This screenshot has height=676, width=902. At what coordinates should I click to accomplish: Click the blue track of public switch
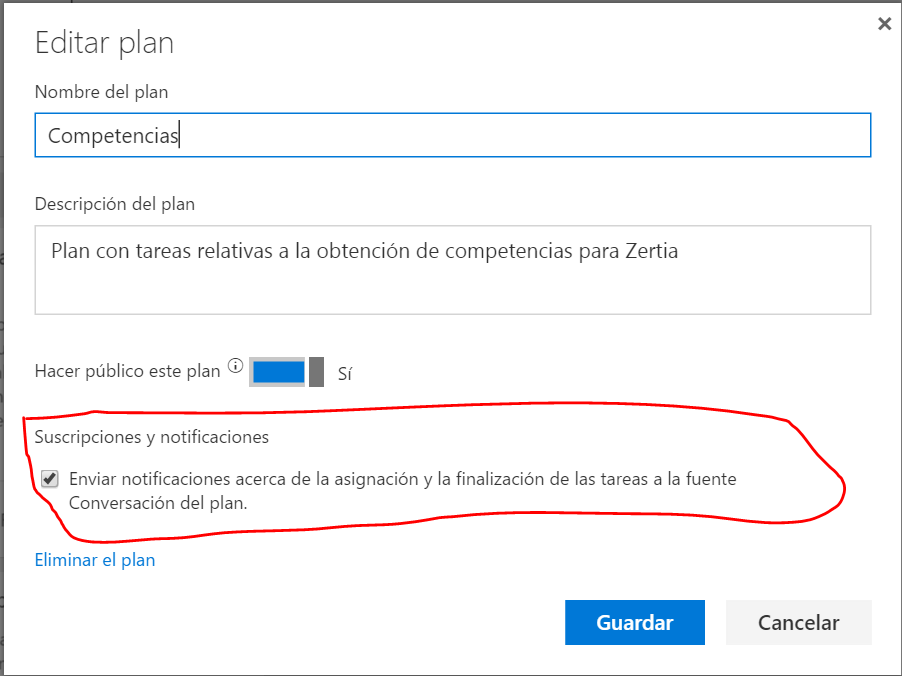(x=278, y=372)
